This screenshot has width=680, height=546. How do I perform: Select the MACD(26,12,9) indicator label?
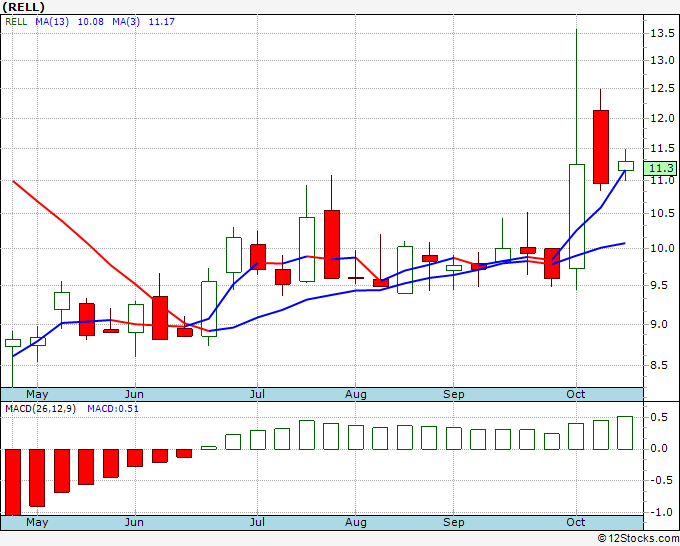point(39,409)
